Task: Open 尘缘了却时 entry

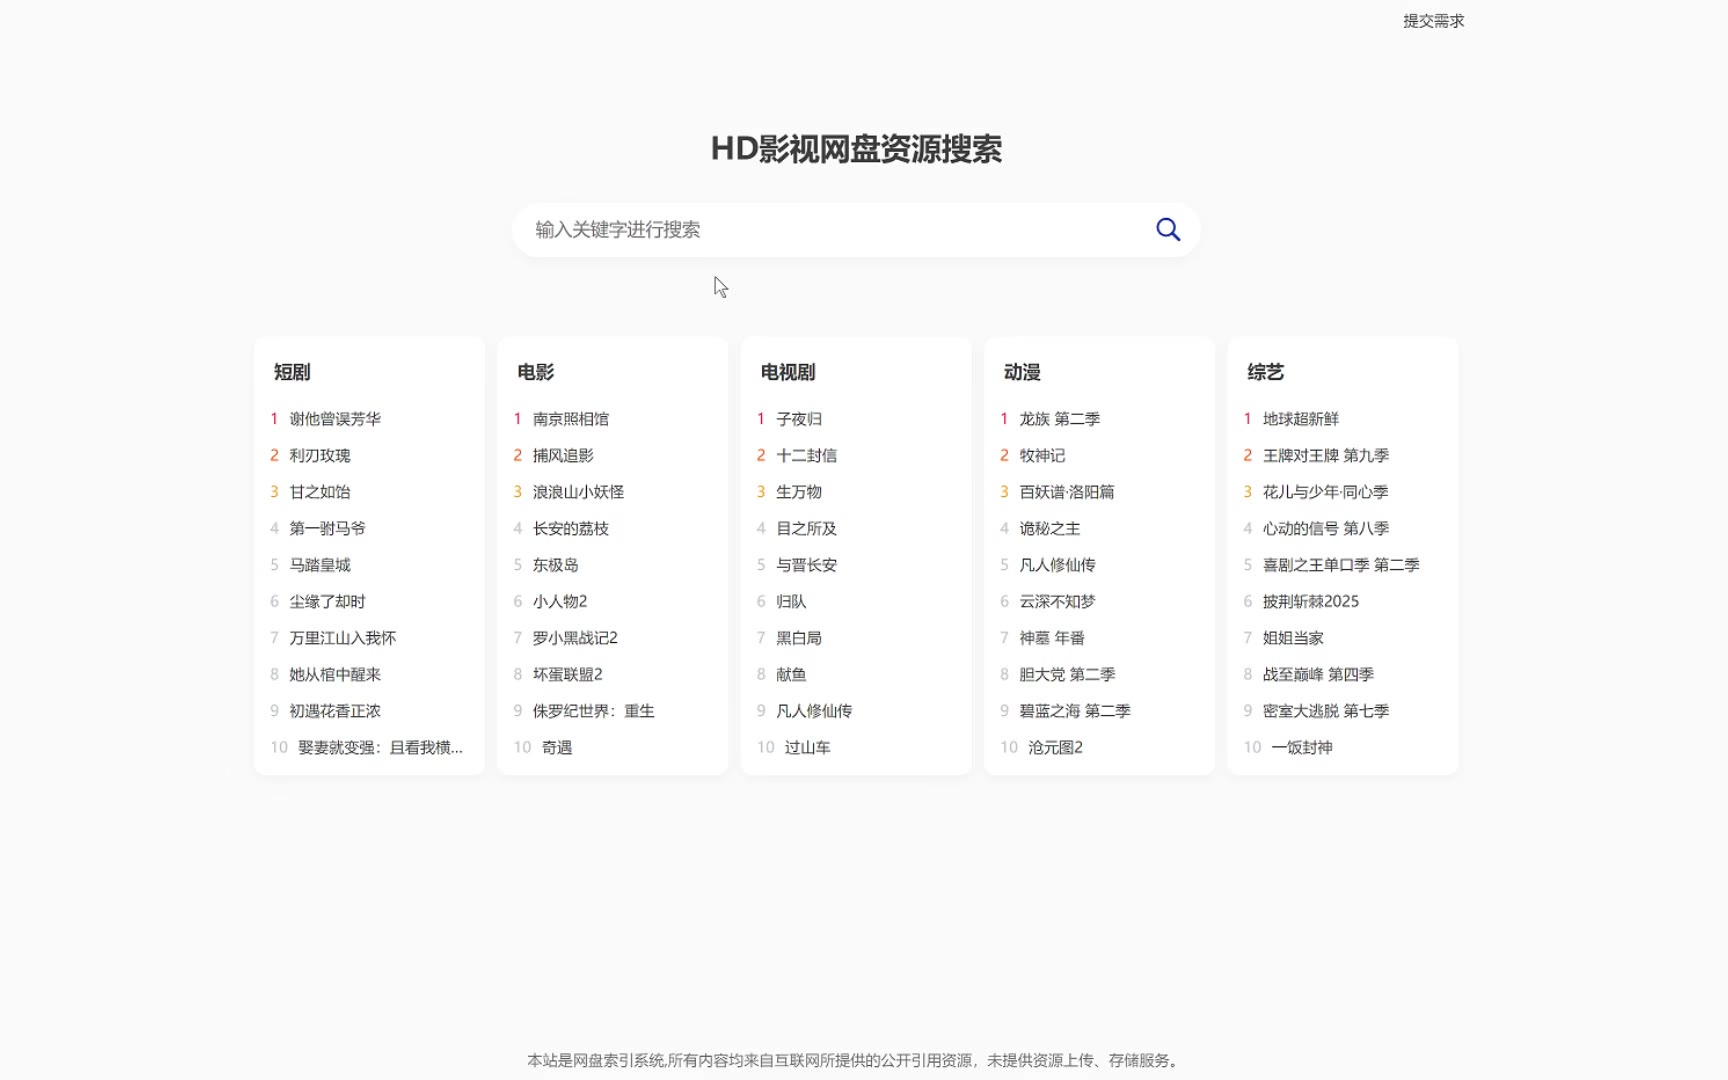Action: point(327,601)
